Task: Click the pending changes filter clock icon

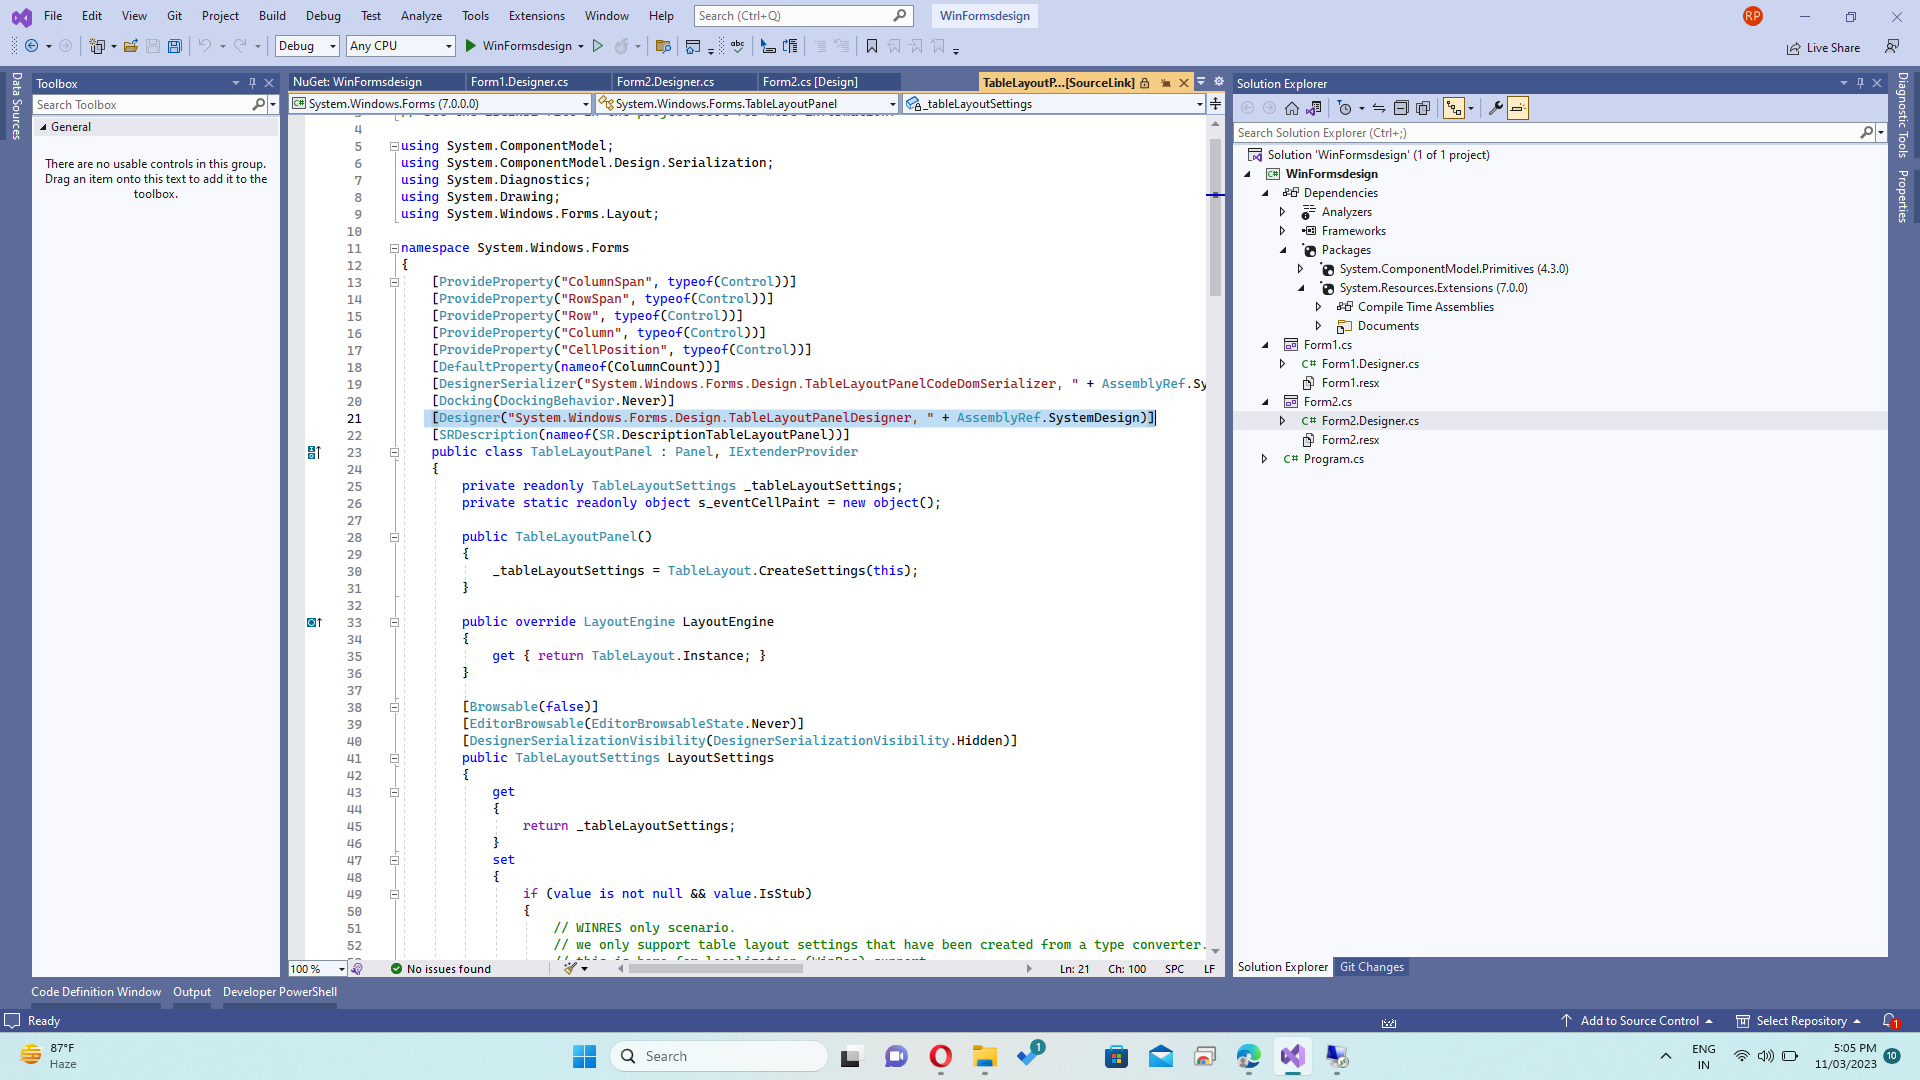Action: [1345, 108]
